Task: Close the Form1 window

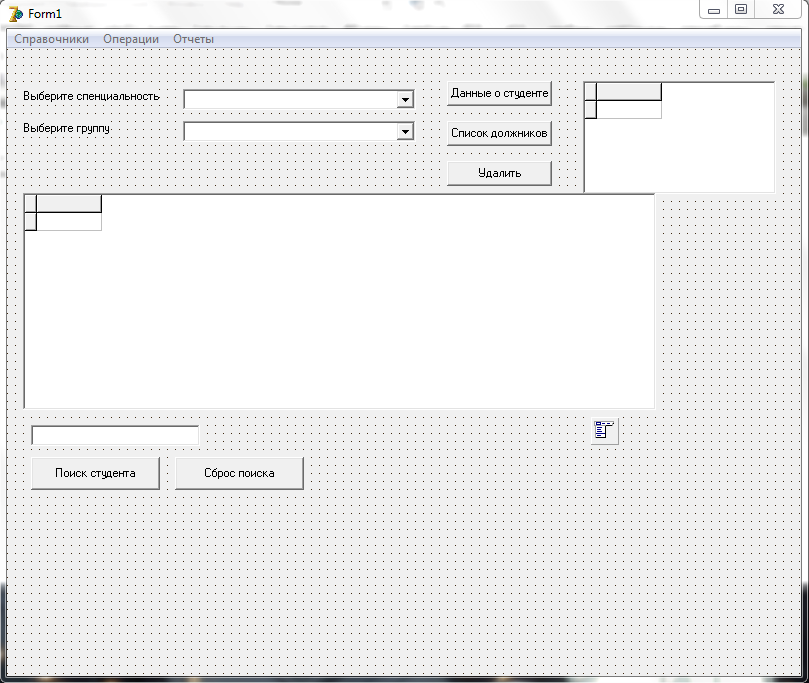Action: click(779, 10)
